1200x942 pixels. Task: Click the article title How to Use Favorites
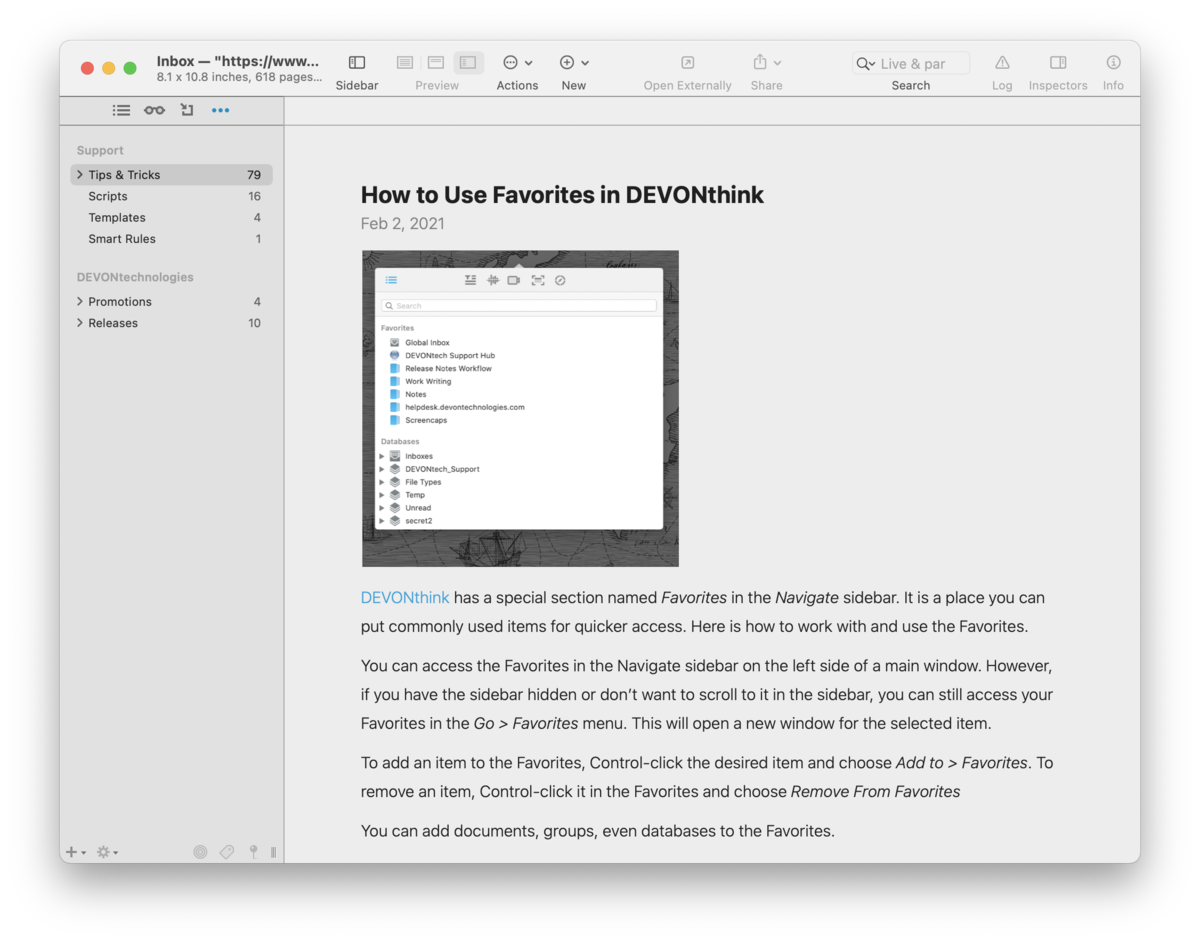tap(562, 194)
